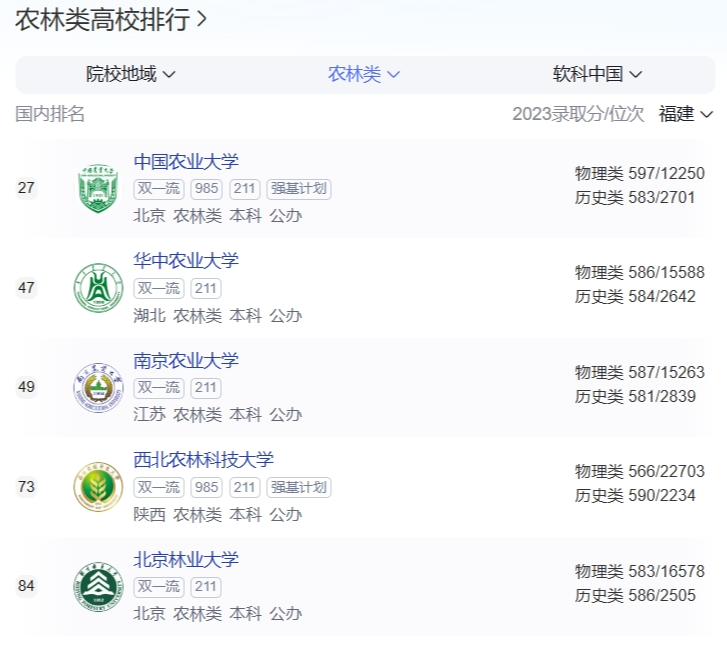
Task: Click the 北京林业大学 logo
Action: tap(98, 586)
